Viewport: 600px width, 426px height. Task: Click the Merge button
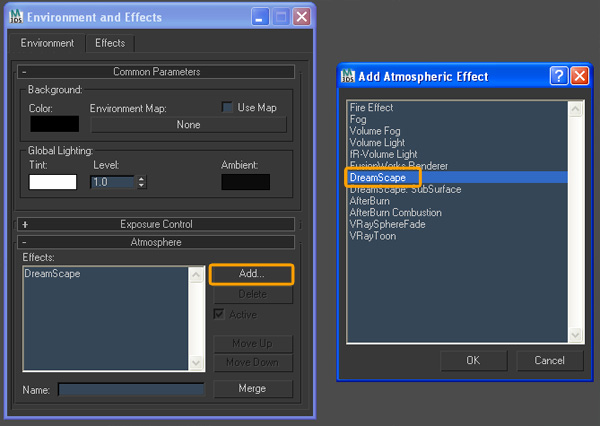click(253, 388)
